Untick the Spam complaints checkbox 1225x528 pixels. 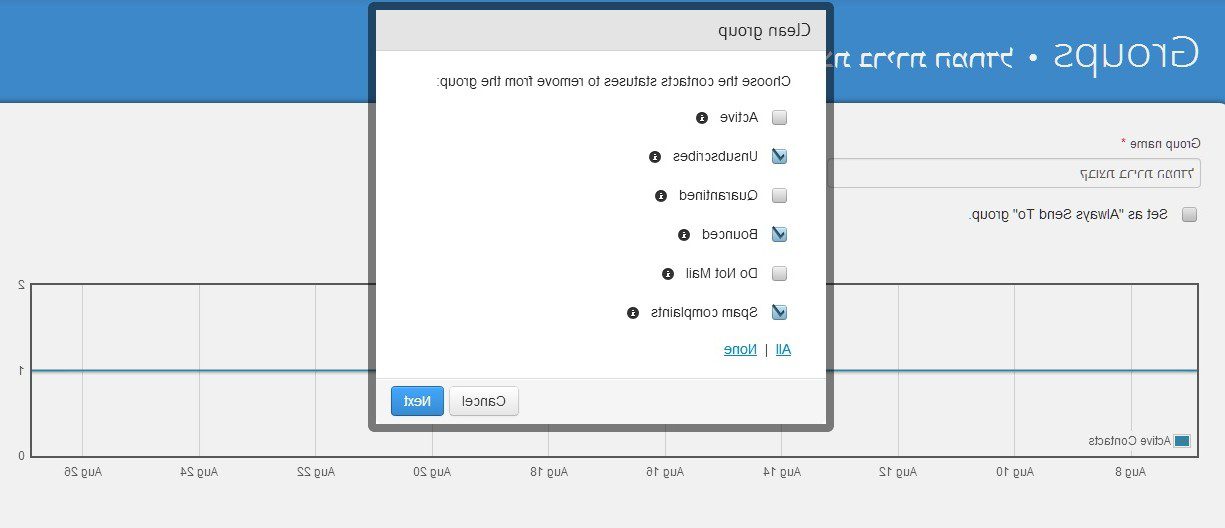(x=780, y=312)
